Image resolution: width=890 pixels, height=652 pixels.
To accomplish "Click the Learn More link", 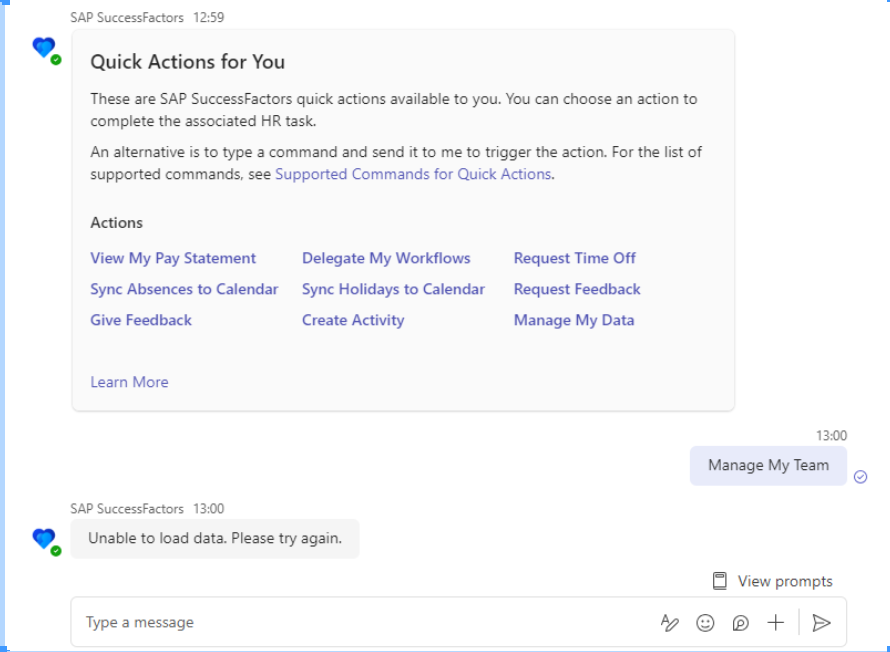I will [x=129, y=382].
